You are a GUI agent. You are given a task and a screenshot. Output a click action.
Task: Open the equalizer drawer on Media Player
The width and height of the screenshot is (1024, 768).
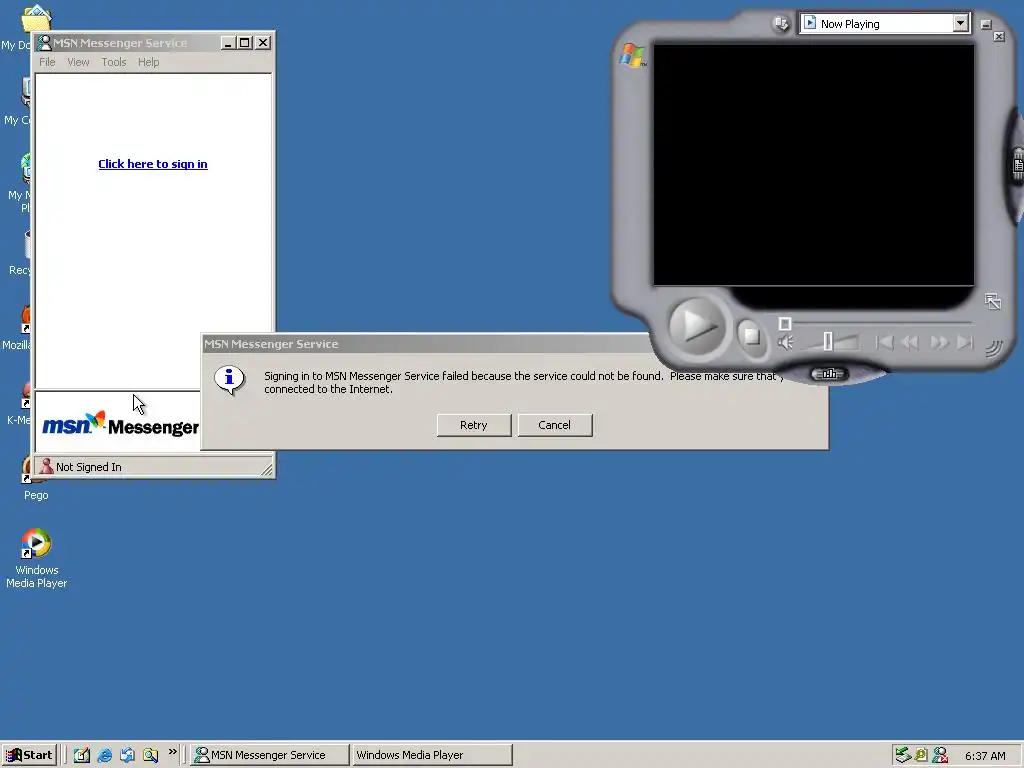pyautogui.click(x=829, y=374)
